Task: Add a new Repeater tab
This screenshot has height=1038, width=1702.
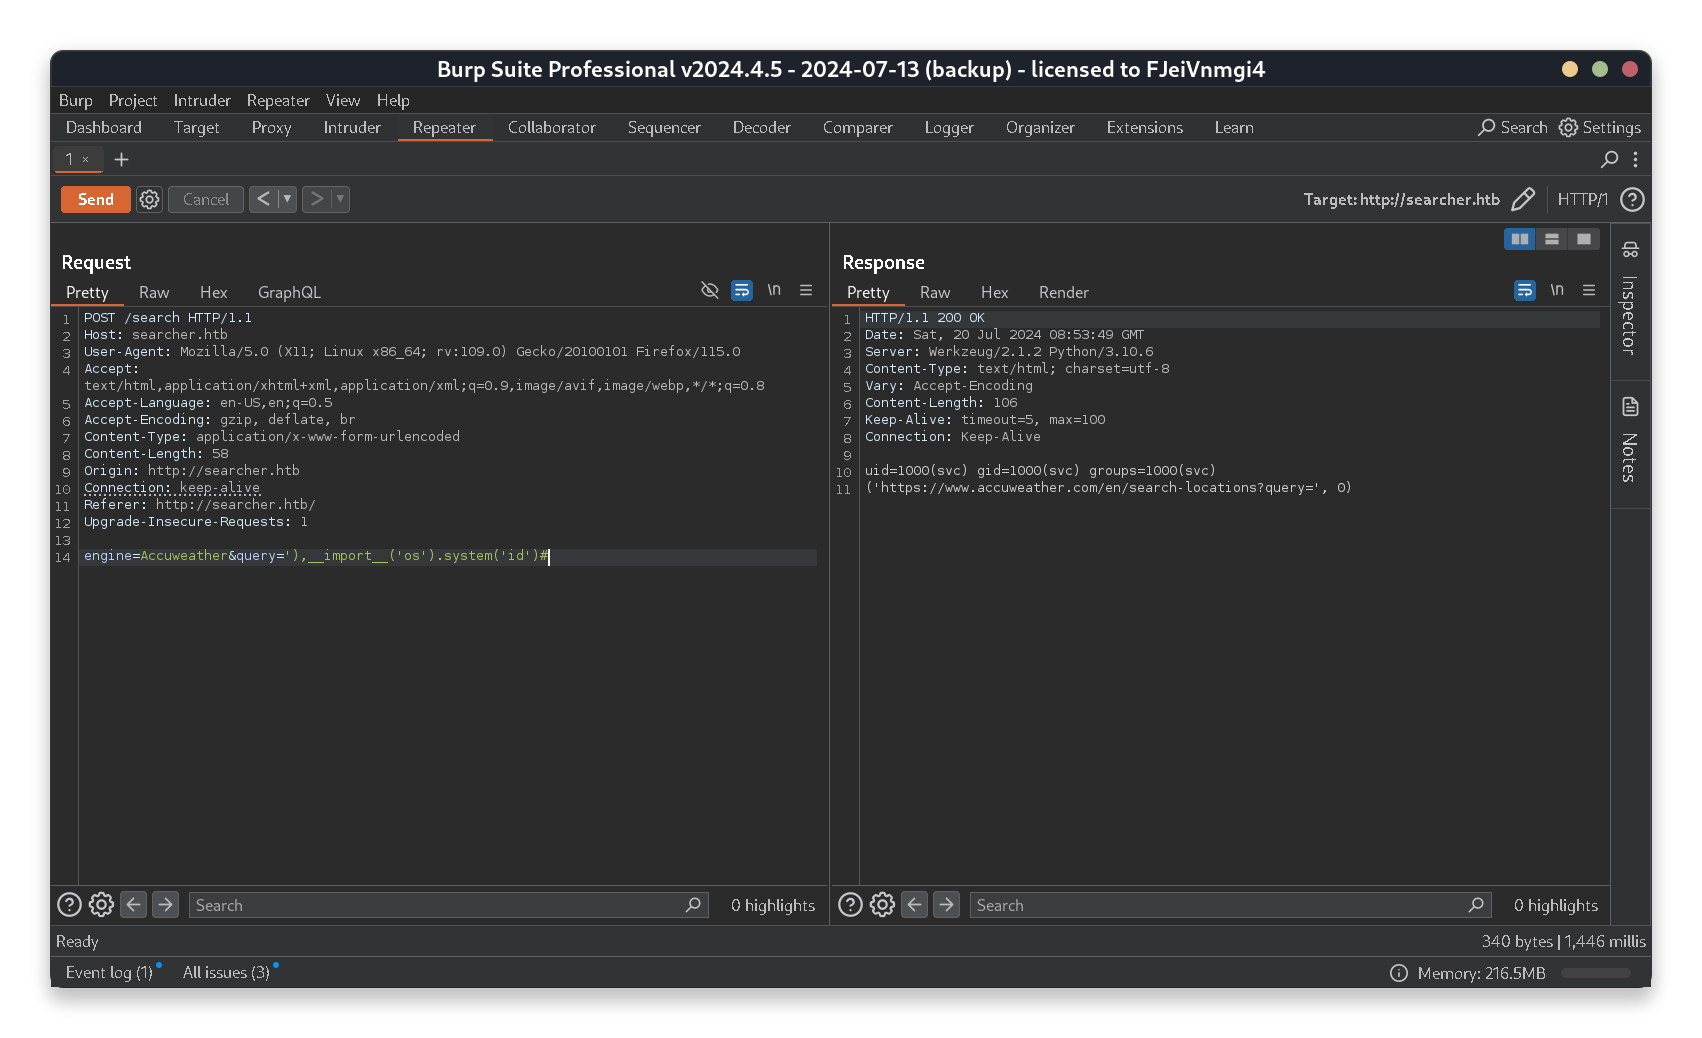Action: (121, 159)
